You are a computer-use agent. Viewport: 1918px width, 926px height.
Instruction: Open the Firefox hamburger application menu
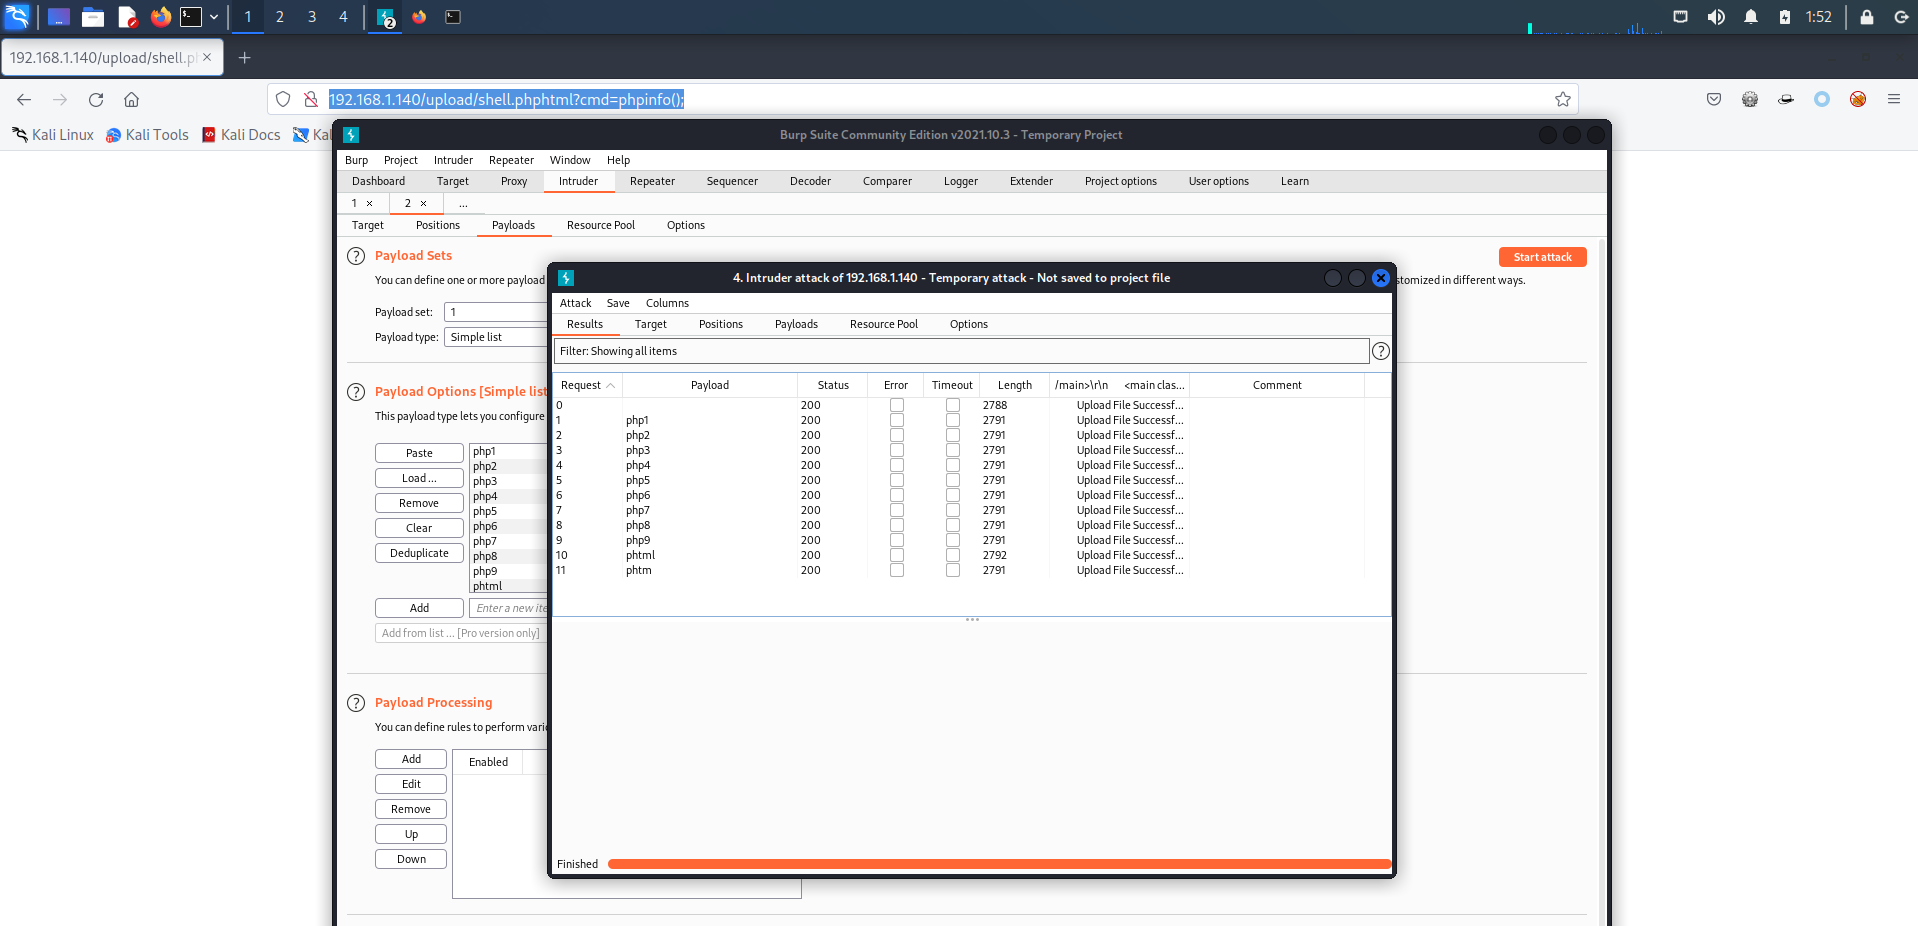1894,99
